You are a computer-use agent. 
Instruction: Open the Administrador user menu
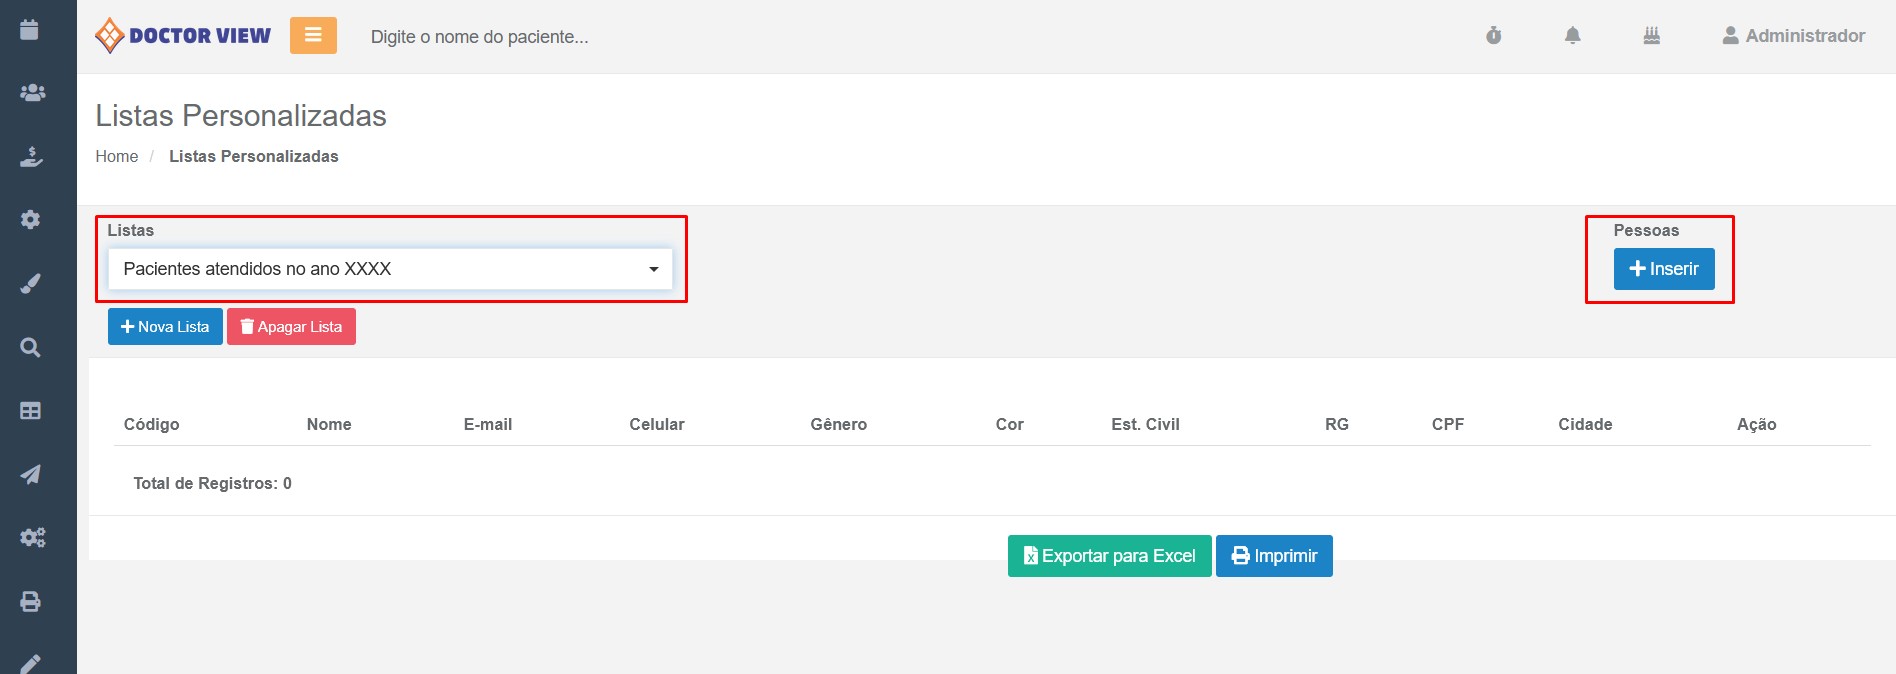(x=1793, y=36)
